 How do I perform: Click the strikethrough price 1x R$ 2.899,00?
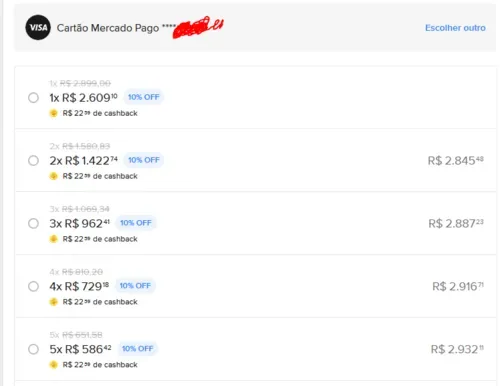[80, 83]
